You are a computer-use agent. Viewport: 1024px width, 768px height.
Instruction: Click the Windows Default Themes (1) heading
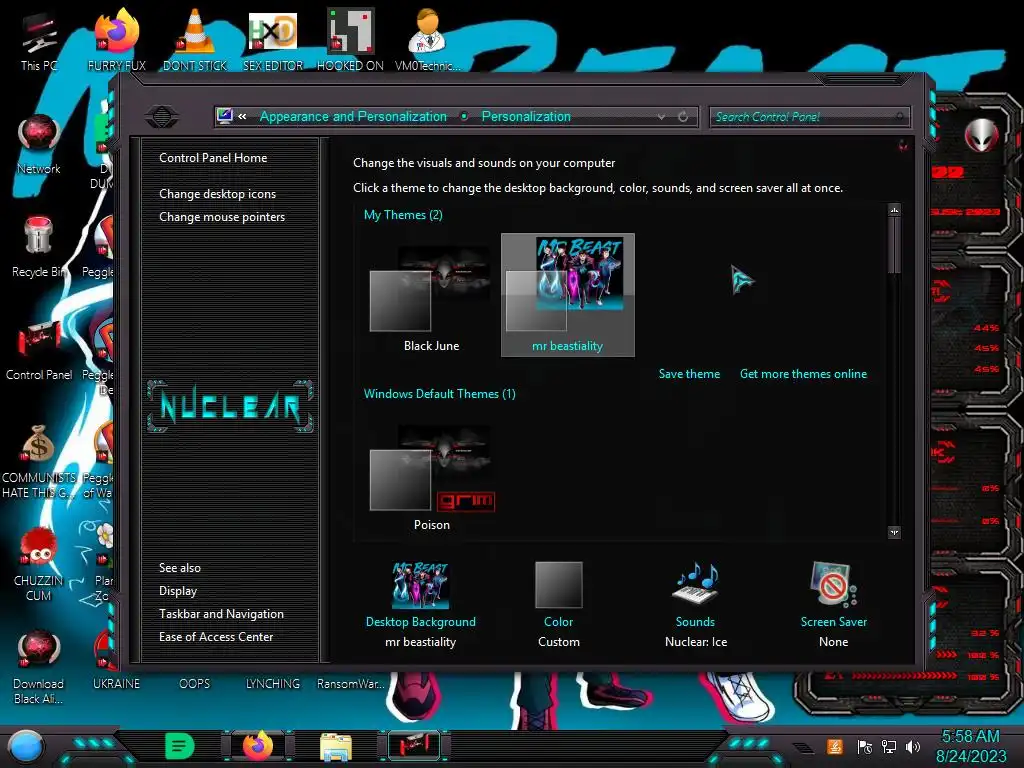[x=440, y=394]
